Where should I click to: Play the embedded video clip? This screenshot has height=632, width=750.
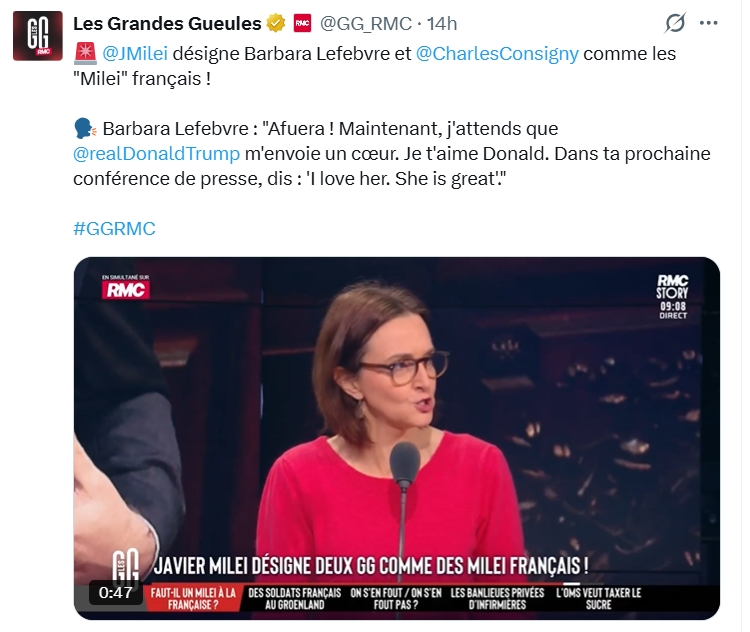coord(397,438)
